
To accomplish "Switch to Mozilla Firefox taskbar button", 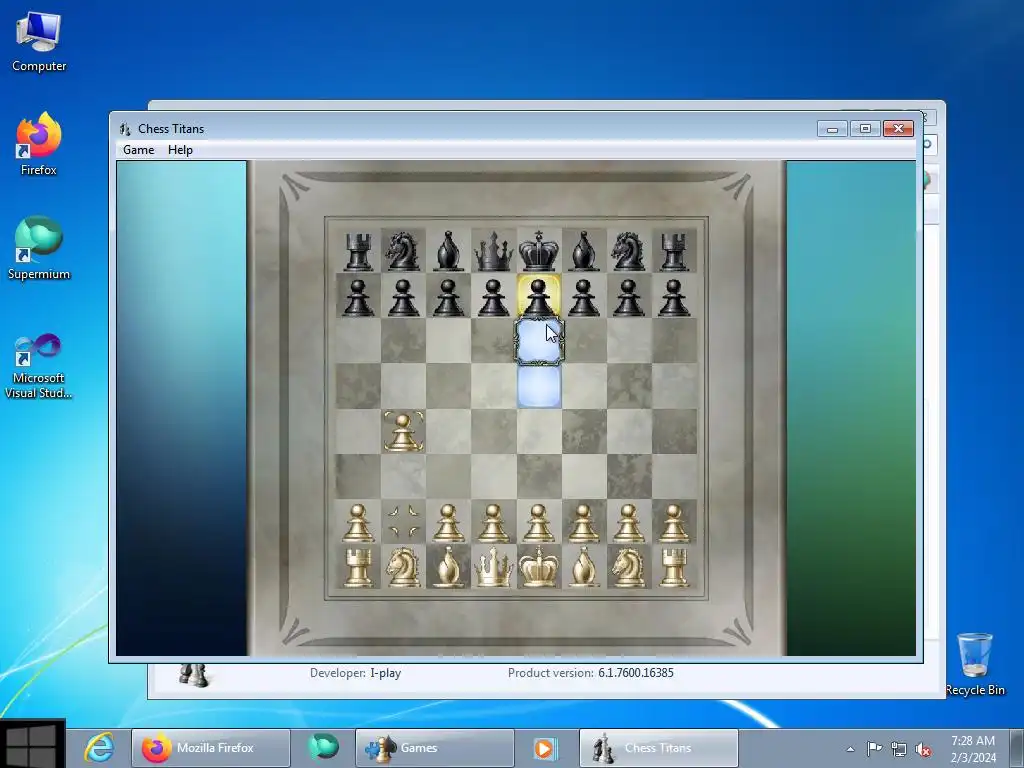I will pyautogui.click(x=210, y=748).
